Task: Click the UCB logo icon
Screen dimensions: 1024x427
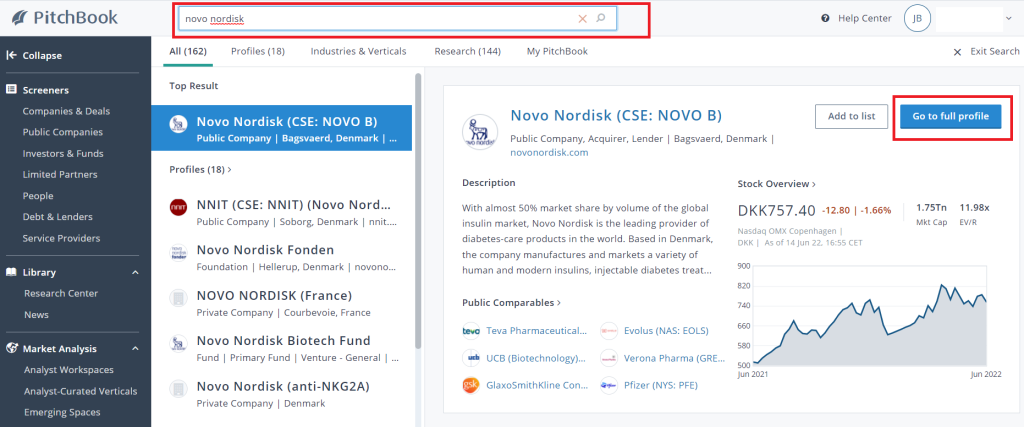Action: coord(471,358)
